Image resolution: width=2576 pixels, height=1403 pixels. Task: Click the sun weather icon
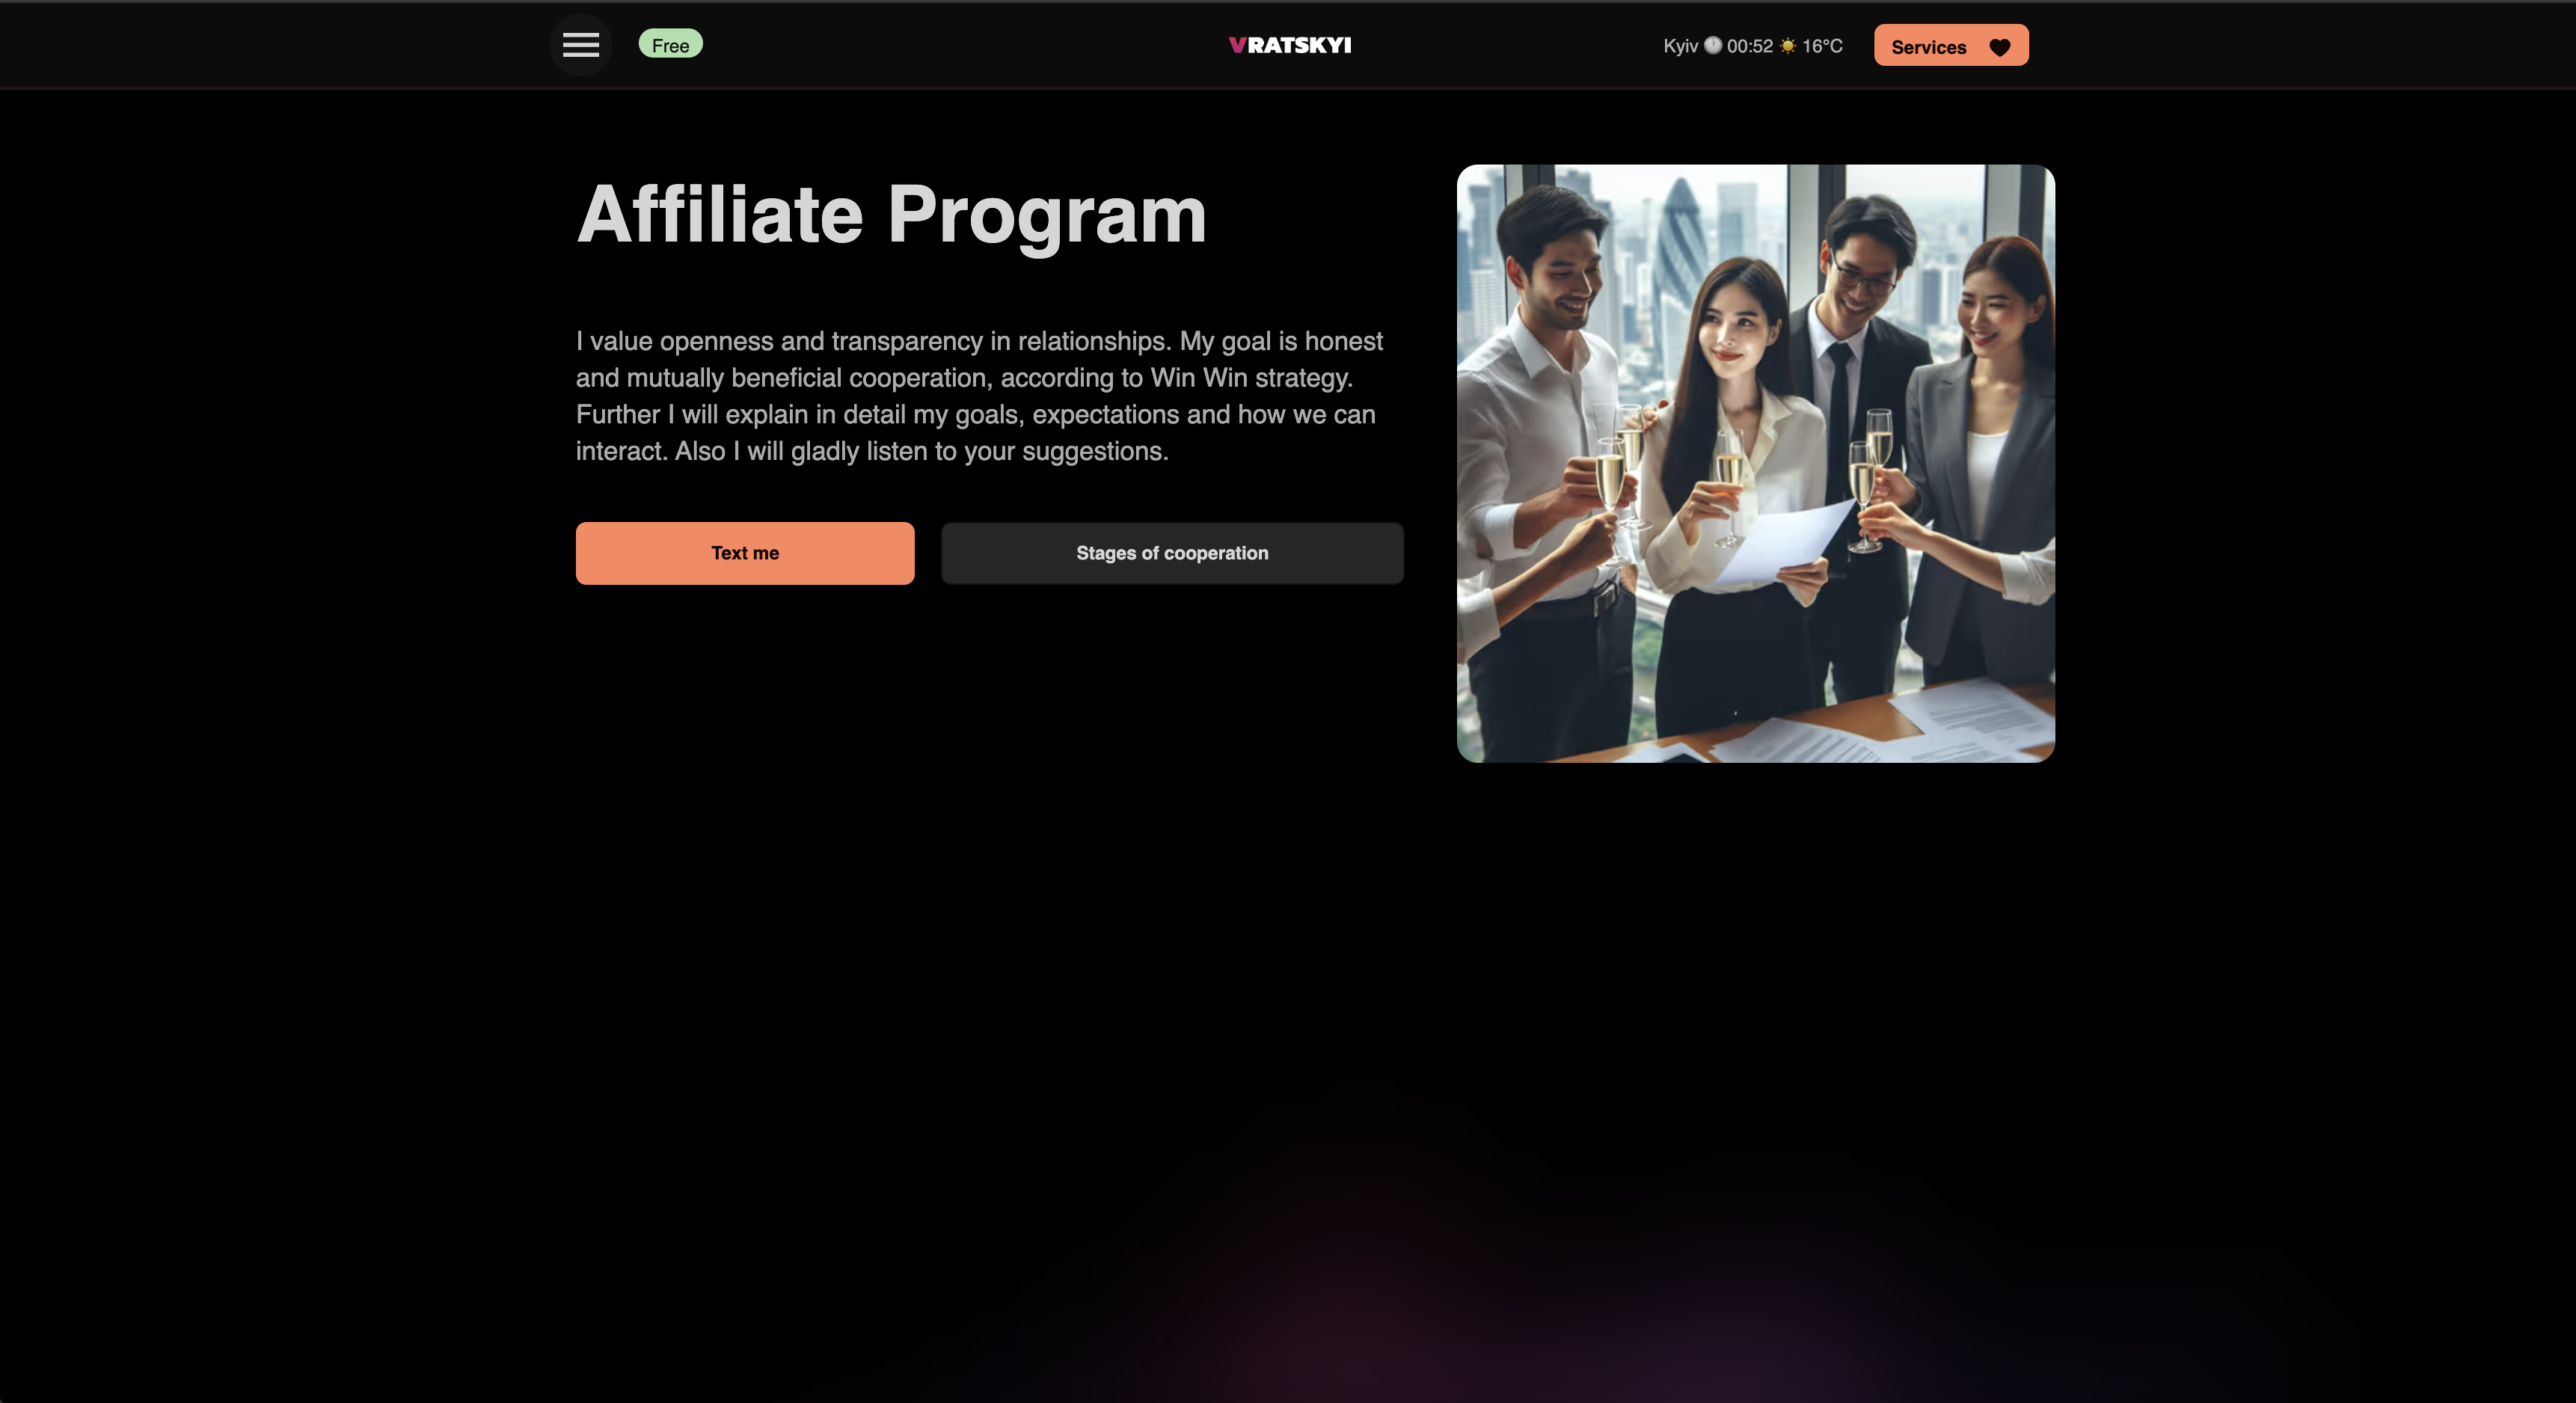point(1787,45)
